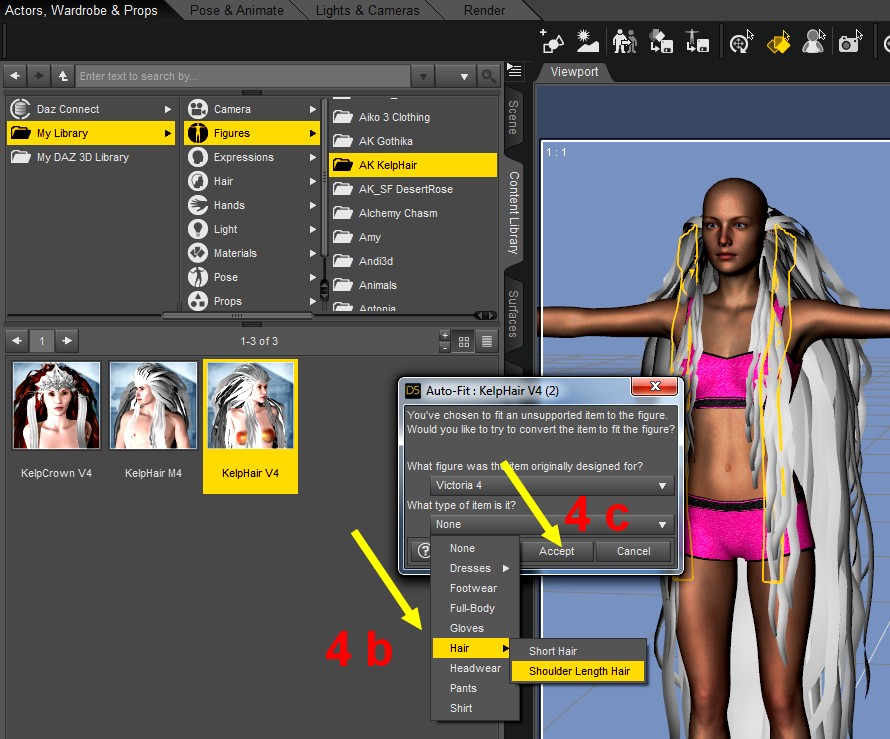Click the up-one-level arrow beside the search field
Viewport: 890px width, 739px height.
tap(63, 75)
